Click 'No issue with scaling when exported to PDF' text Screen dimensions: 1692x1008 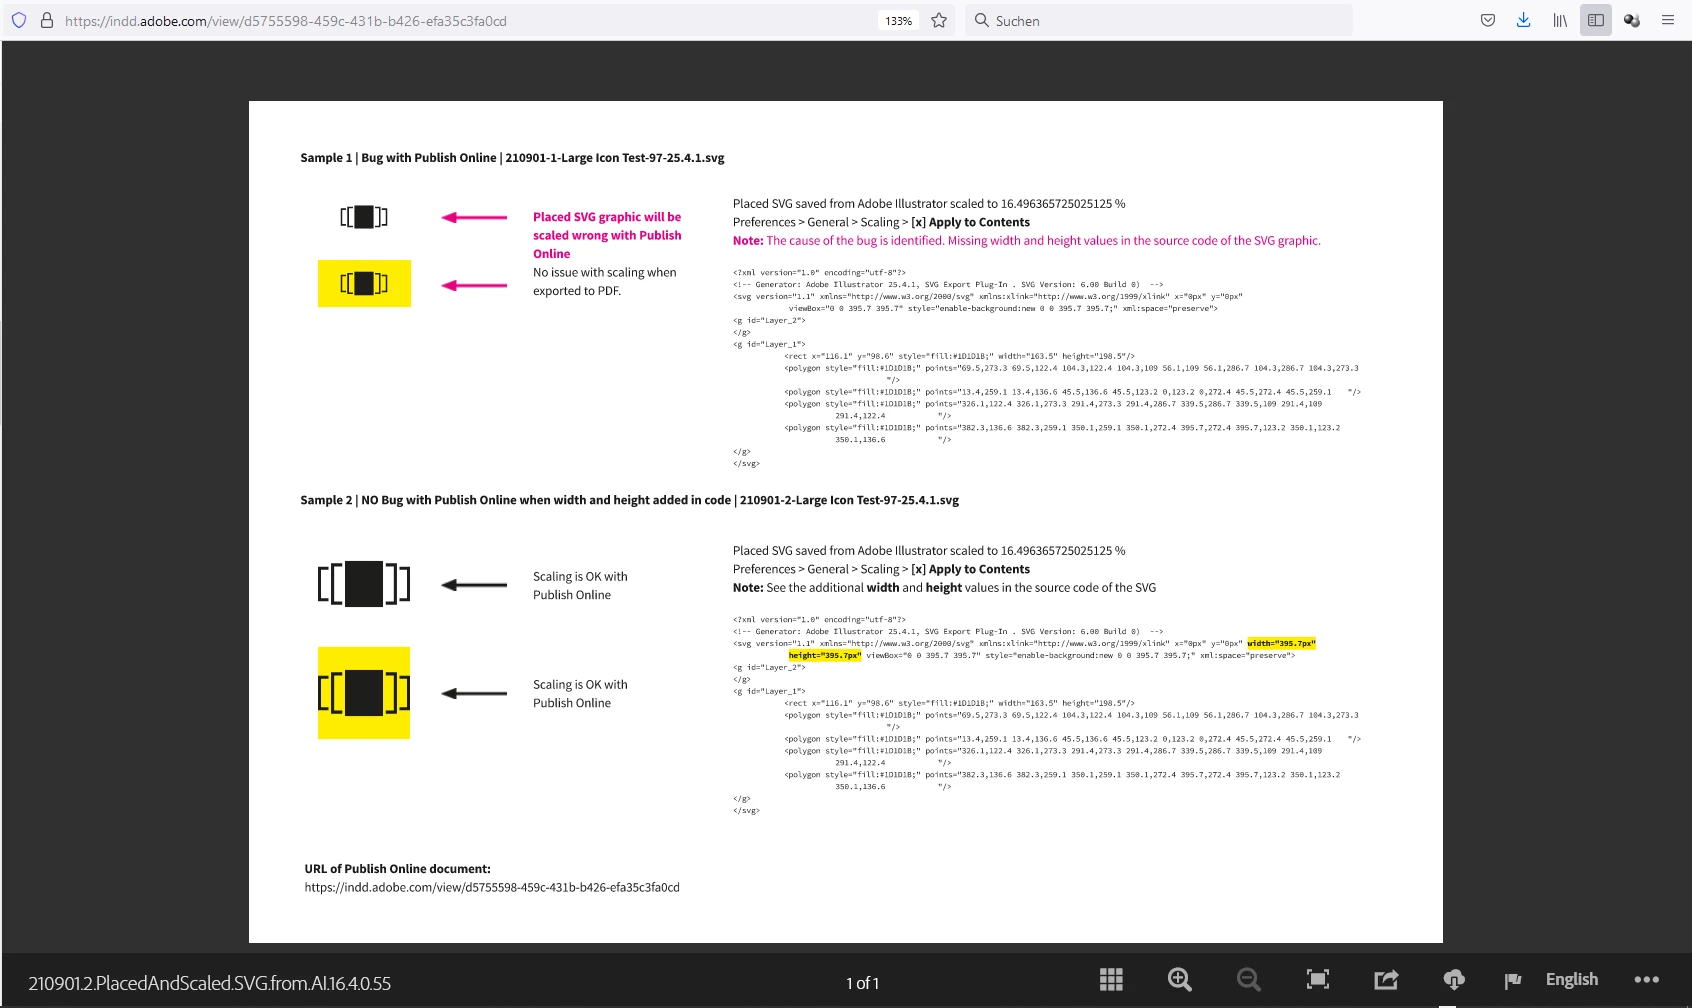click(604, 282)
